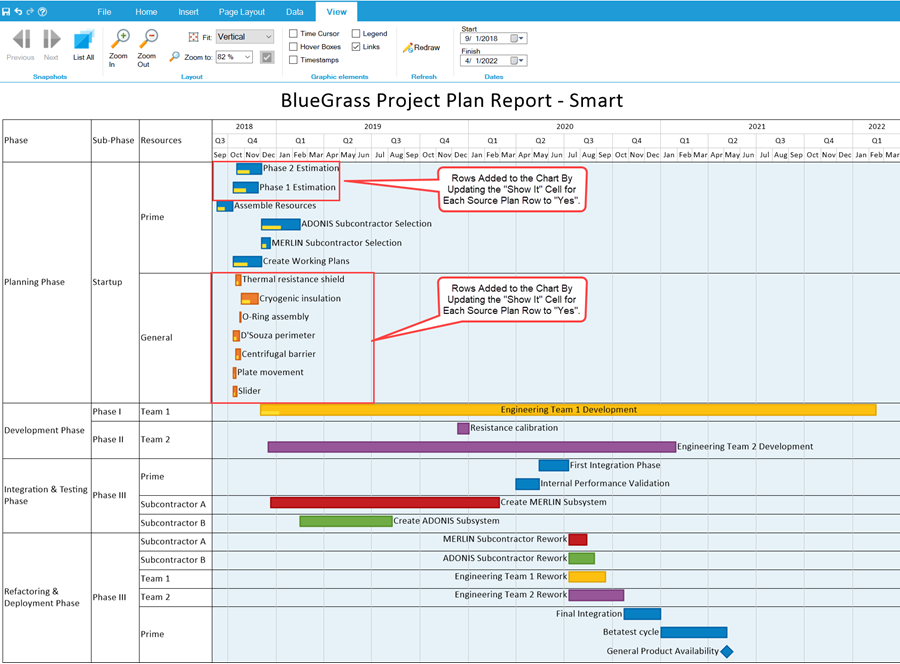Disable the Links checkbox

pyautogui.click(x=355, y=46)
